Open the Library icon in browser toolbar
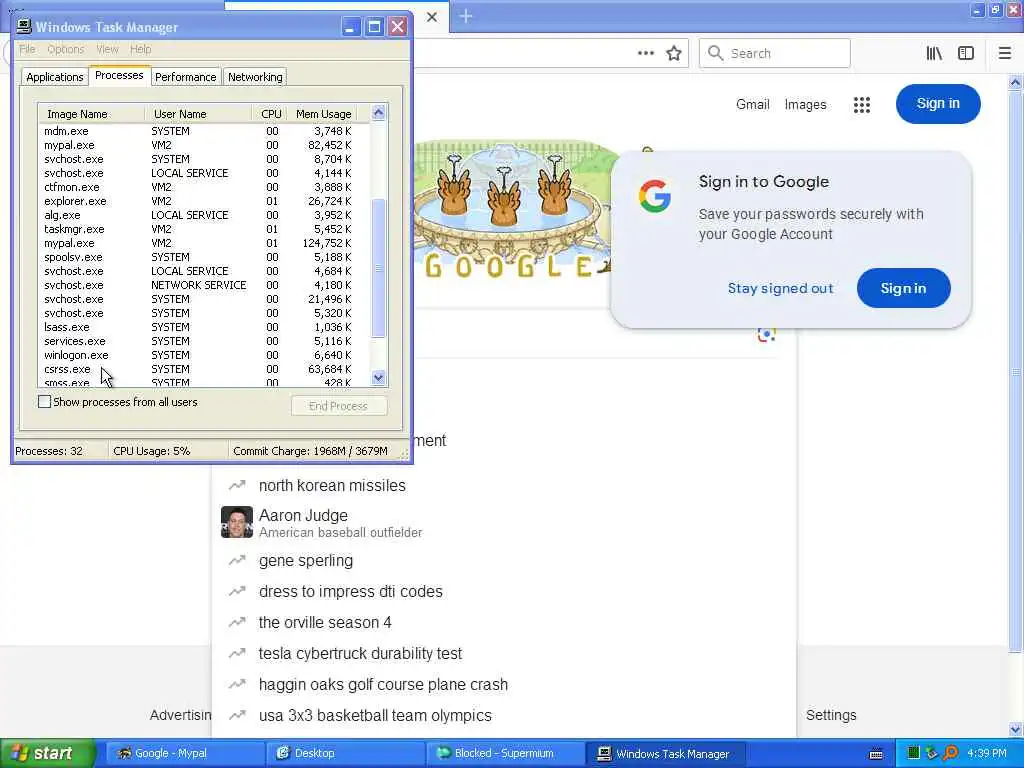 pyautogui.click(x=934, y=54)
